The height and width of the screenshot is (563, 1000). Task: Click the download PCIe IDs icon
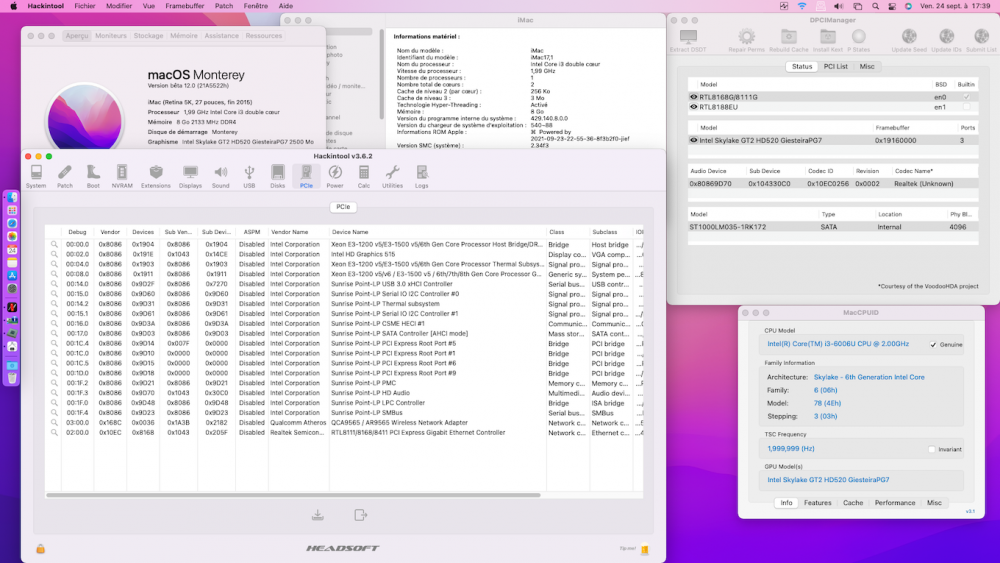pos(318,515)
